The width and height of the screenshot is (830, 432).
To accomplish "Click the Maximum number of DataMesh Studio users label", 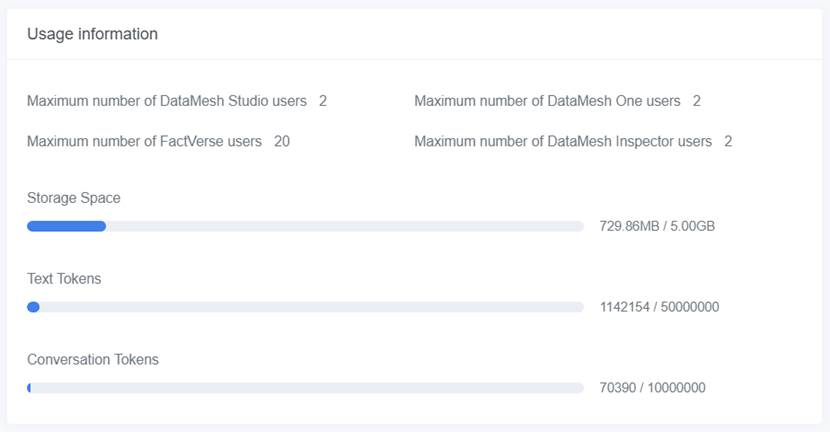I will point(167,101).
